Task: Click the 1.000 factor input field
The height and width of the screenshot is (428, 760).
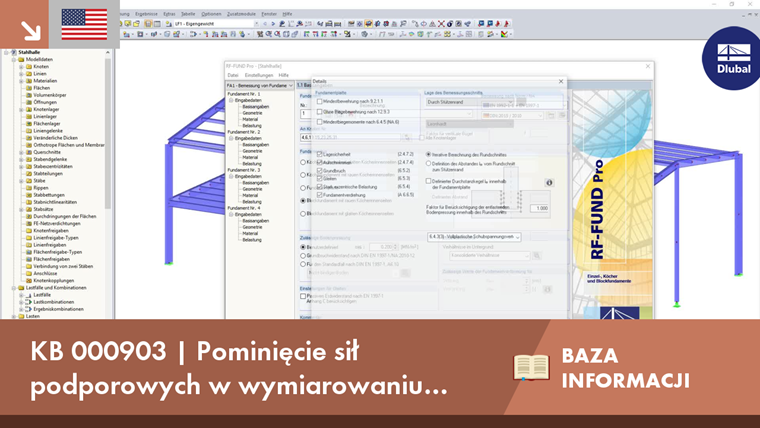Action: [539, 208]
